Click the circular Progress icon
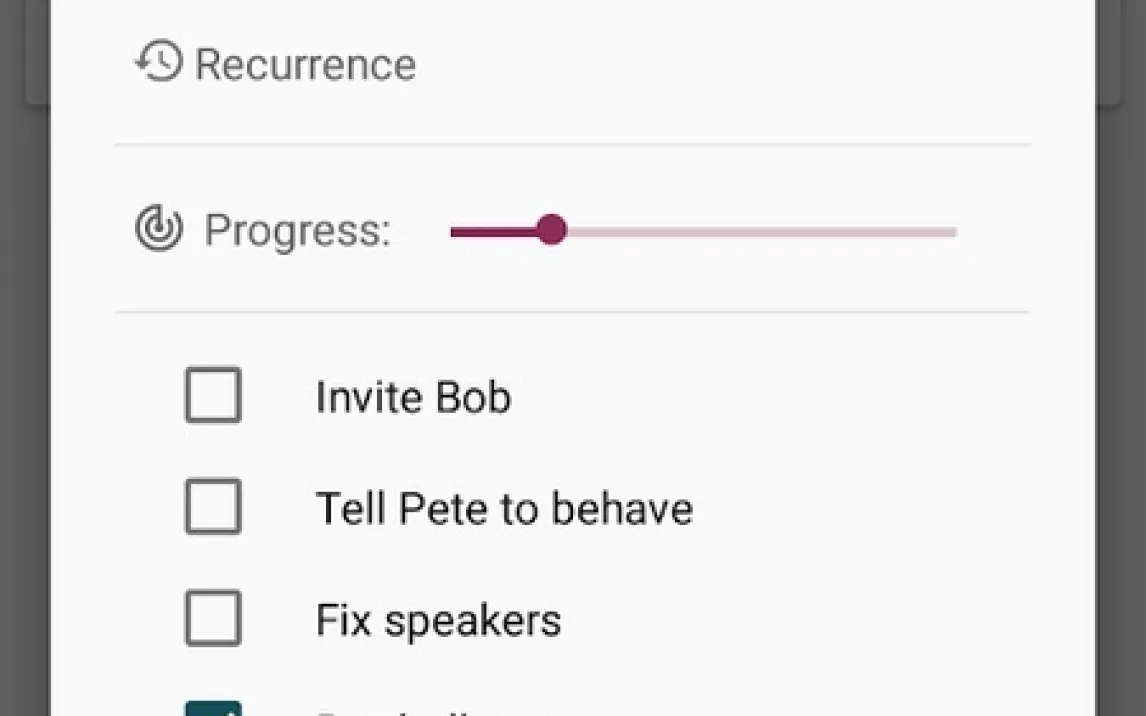Viewport: 1146px width, 716px height. point(159,229)
